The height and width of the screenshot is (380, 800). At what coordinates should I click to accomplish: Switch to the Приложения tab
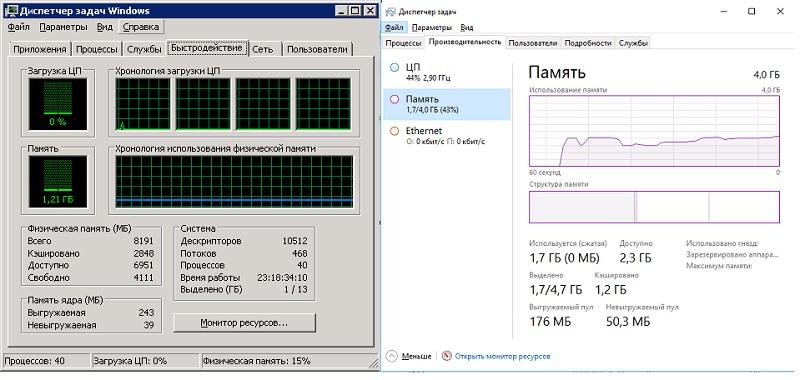pyautogui.click(x=40, y=49)
